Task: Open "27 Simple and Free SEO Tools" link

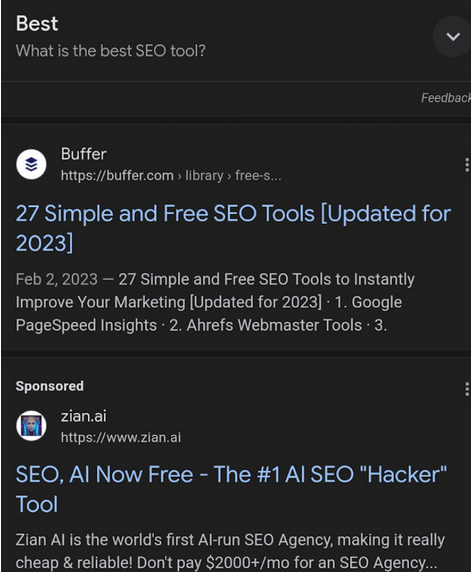Action: (x=233, y=228)
